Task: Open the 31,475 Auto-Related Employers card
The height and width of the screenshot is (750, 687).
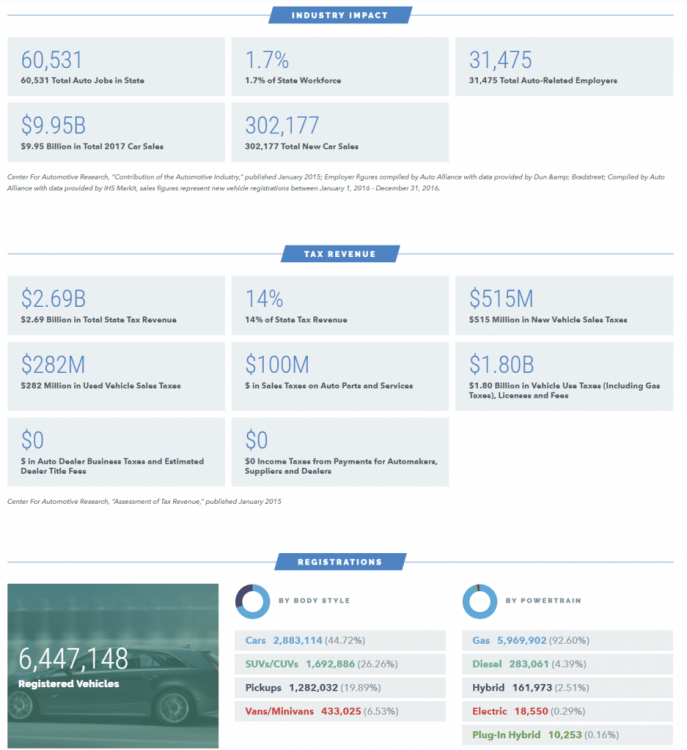Action: (x=564, y=66)
